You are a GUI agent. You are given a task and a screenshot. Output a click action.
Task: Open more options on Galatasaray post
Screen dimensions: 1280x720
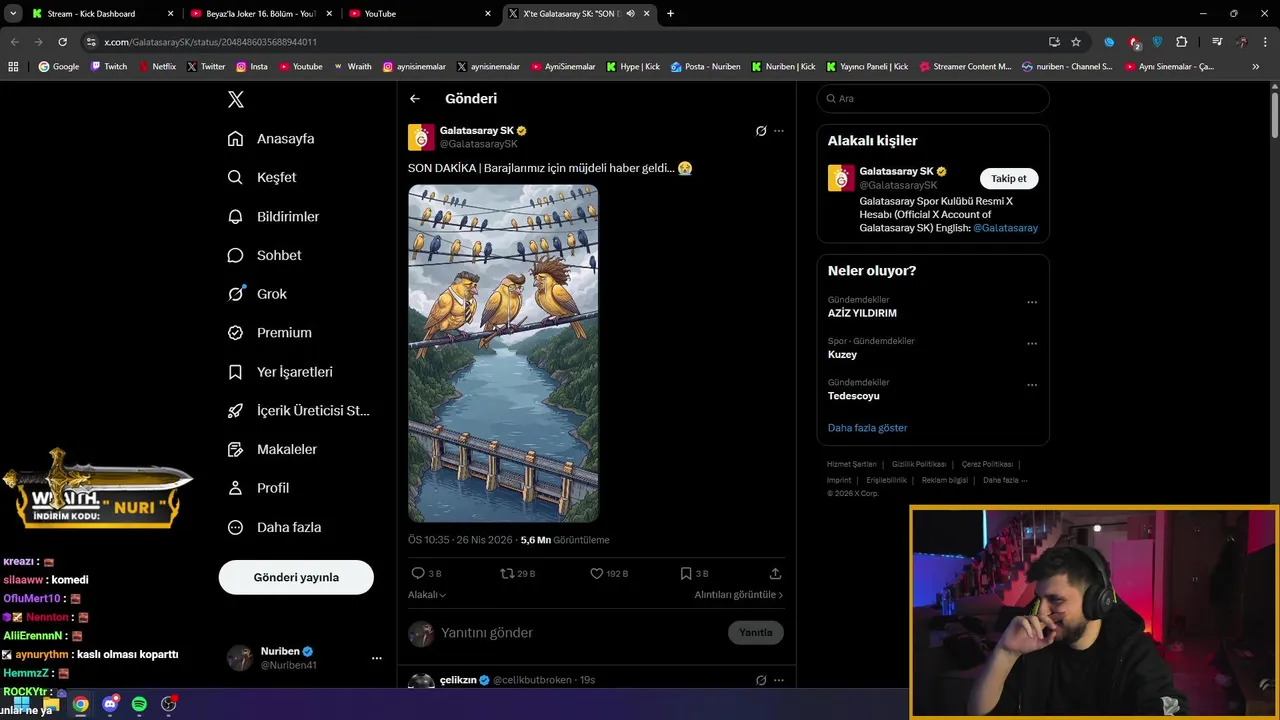(x=779, y=131)
